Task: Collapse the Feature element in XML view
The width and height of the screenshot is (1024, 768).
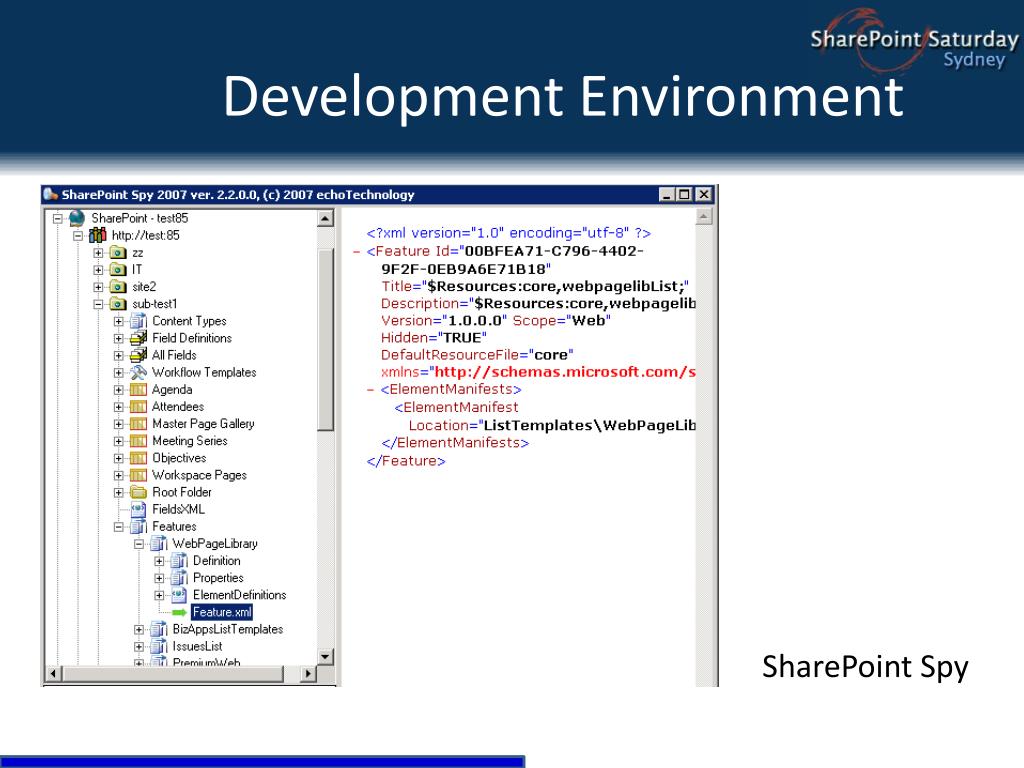Action: click(357, 251)
